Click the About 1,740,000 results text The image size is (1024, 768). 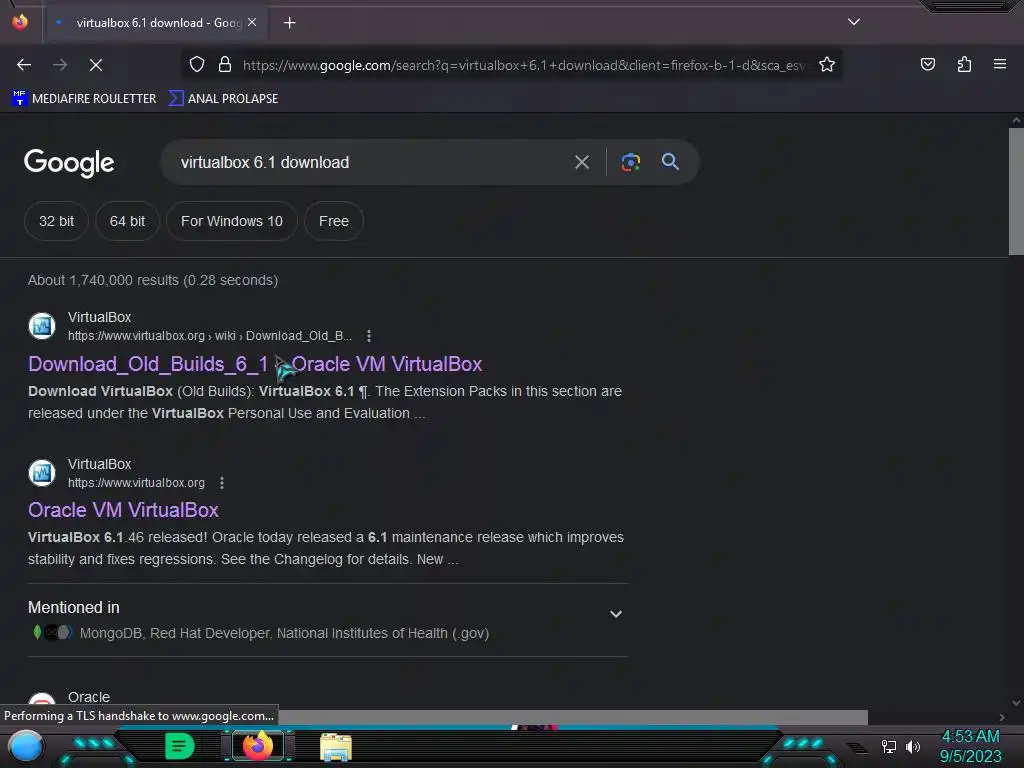[153, 280]
